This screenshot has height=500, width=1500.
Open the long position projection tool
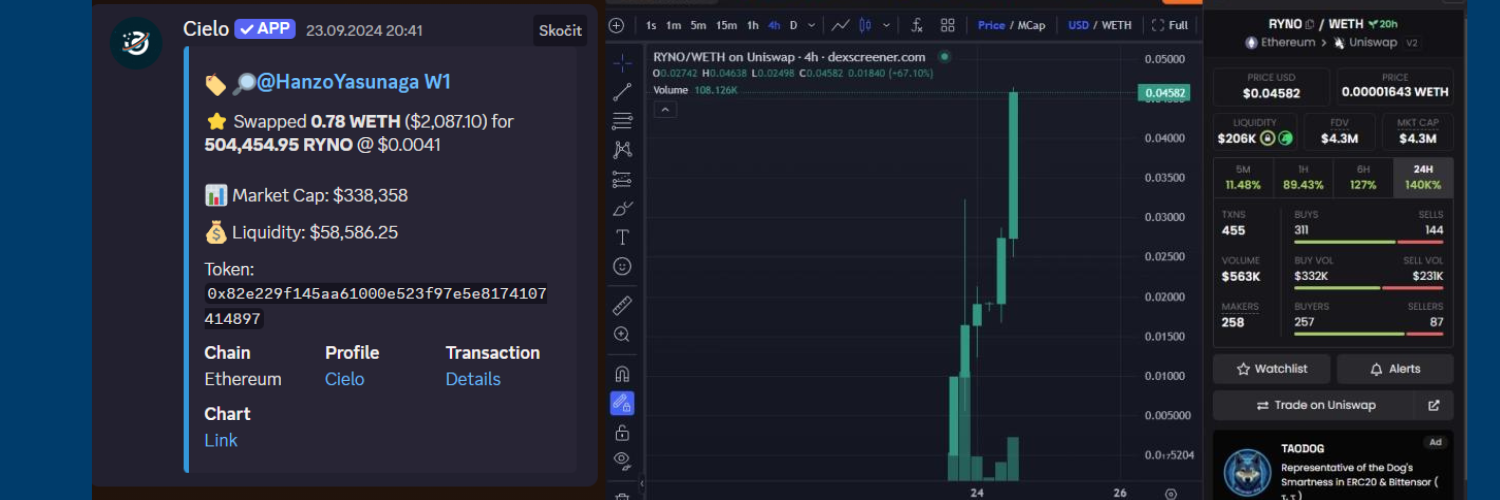click(x=622, y=179)
